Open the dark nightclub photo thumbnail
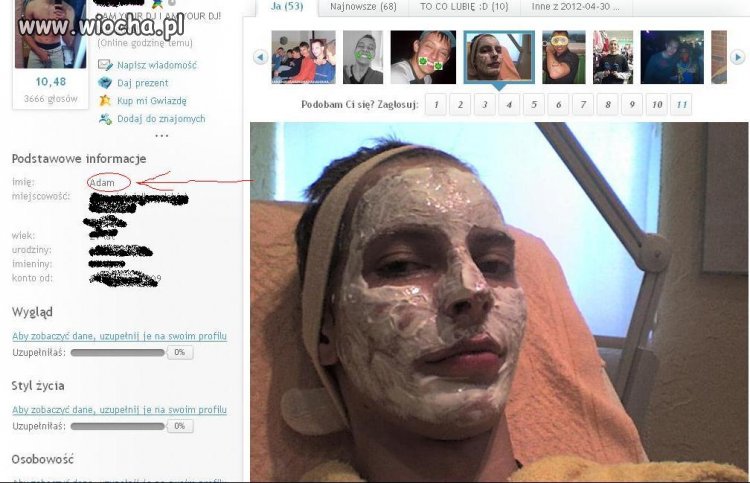This screenshot has width=750, height=483. coord(672,57)
